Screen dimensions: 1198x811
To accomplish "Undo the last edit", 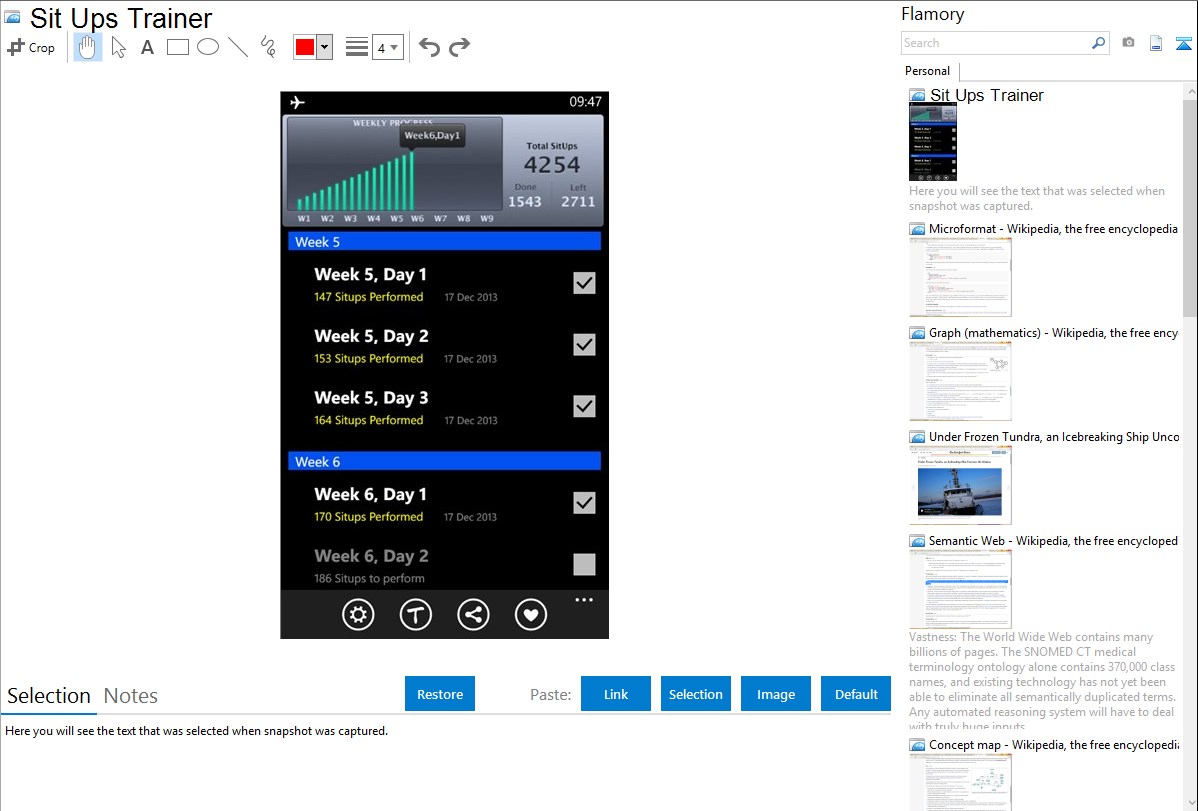I will click(429, 47).
